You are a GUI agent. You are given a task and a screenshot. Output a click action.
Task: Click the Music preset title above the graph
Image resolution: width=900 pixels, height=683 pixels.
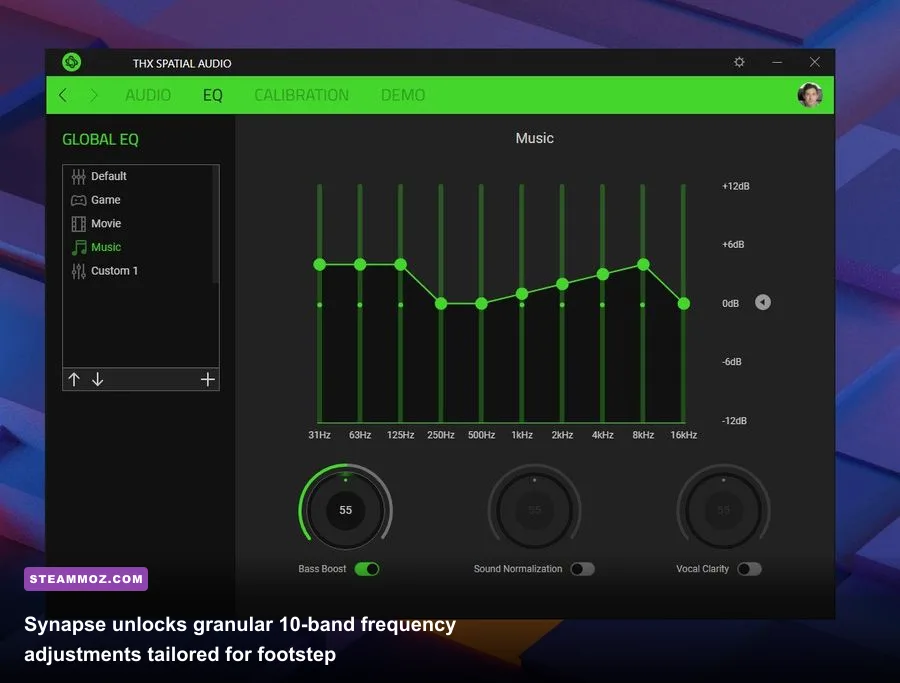pyautogui.click(x=534, y=138)
